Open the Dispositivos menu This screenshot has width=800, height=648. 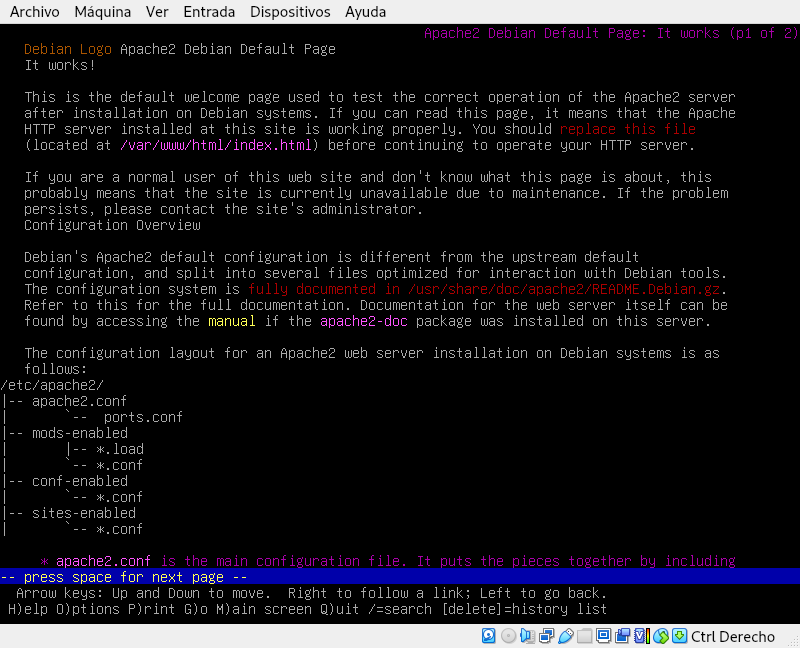[x=290, y=12]
